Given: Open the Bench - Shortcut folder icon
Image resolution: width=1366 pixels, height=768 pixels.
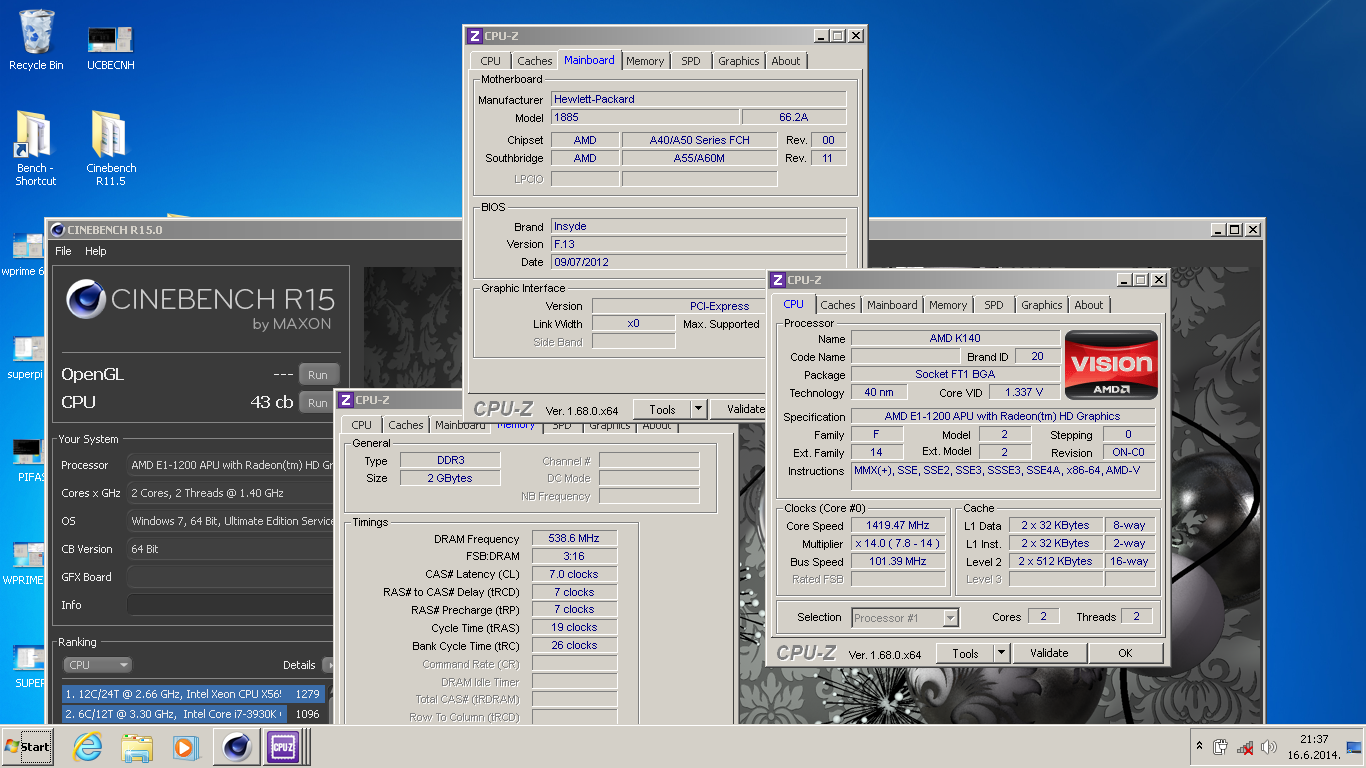Looking at the screenshot, I should coord(35,148).
